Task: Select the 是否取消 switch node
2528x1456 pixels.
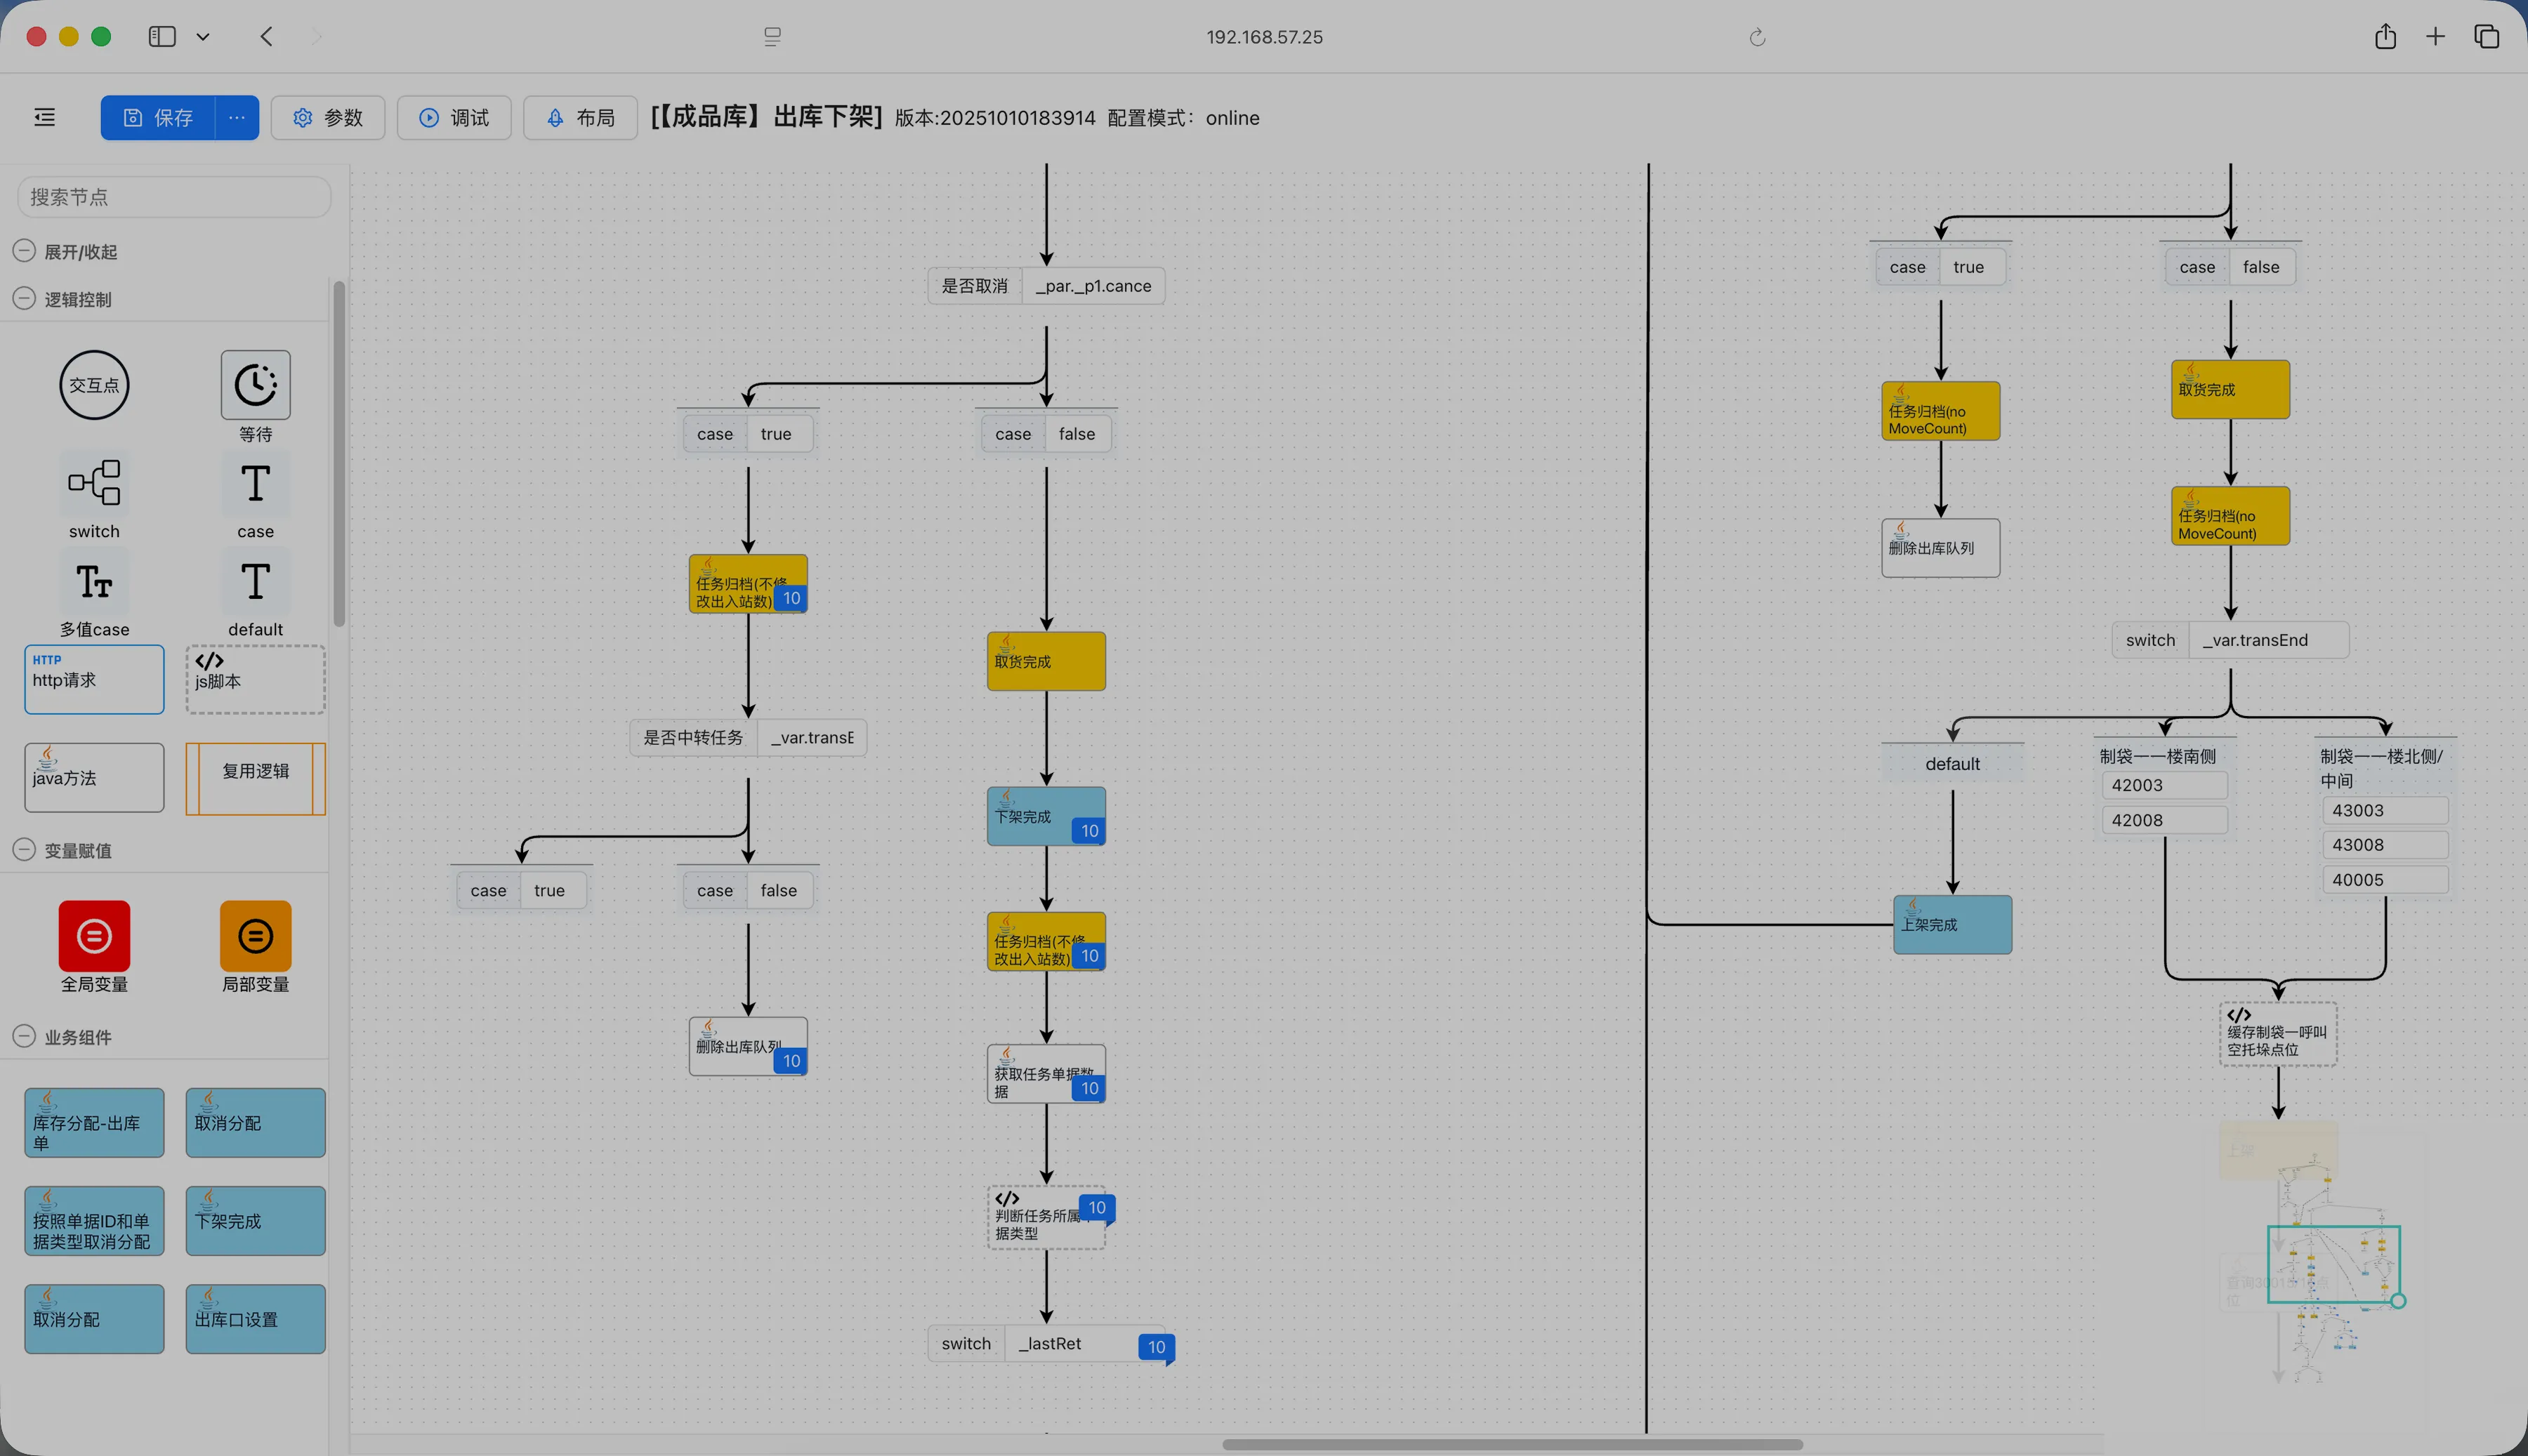Action: coord(1046,286)
